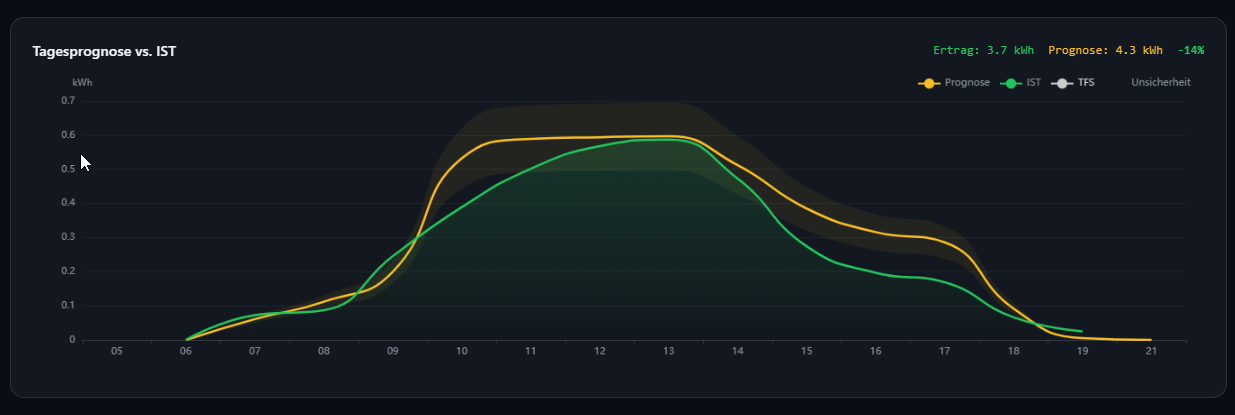
Task: Click the 0.3 gridline label on y-axis
Action: pyautogui.click(x=68, y=237)
